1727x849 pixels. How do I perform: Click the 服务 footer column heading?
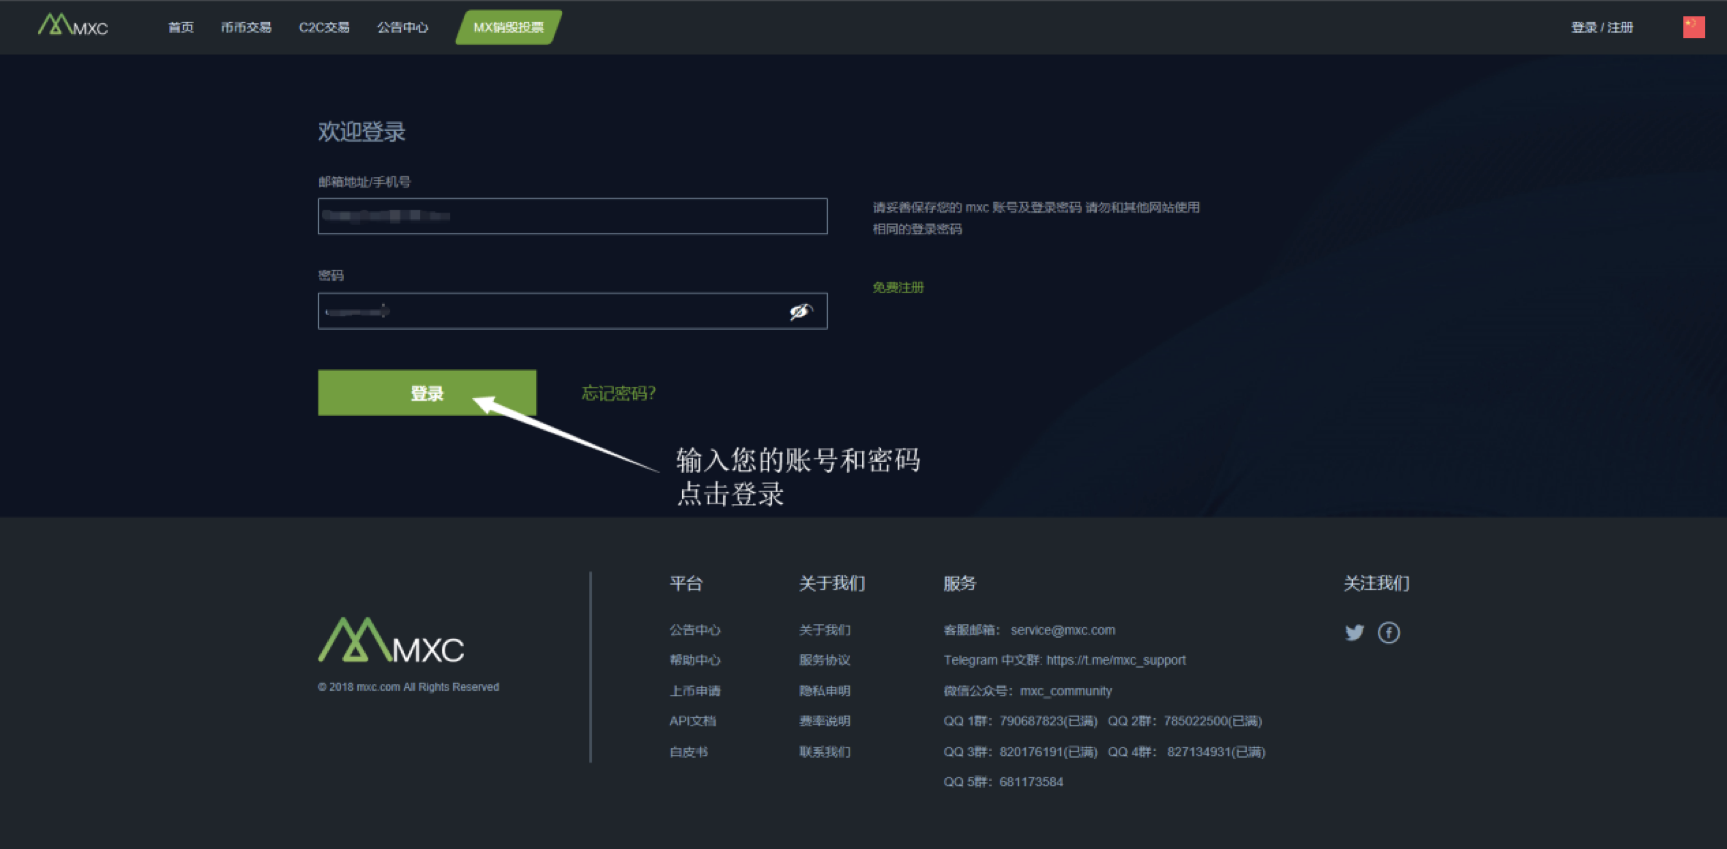point(960,583)
